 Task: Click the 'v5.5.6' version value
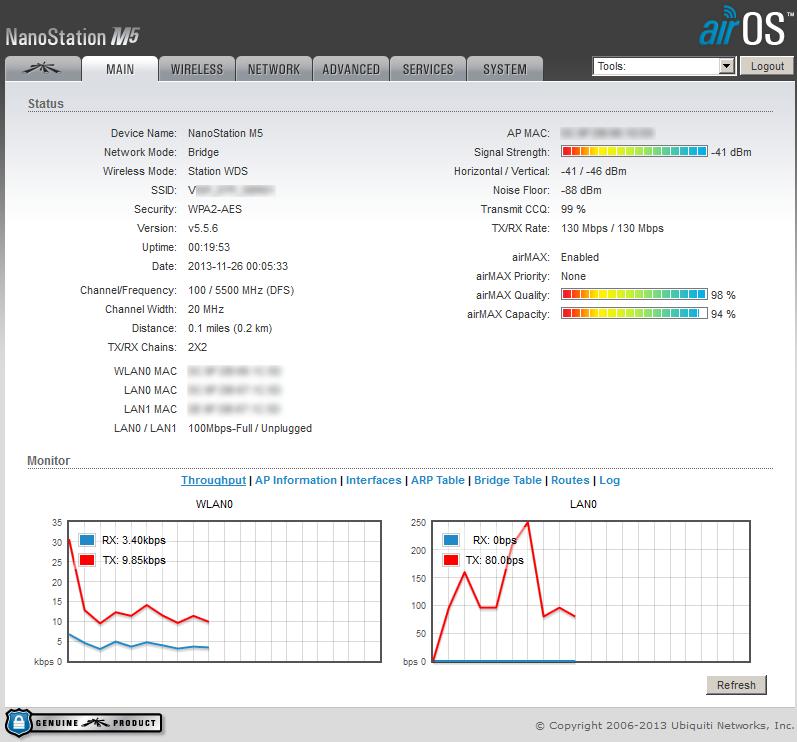(203, 228)
